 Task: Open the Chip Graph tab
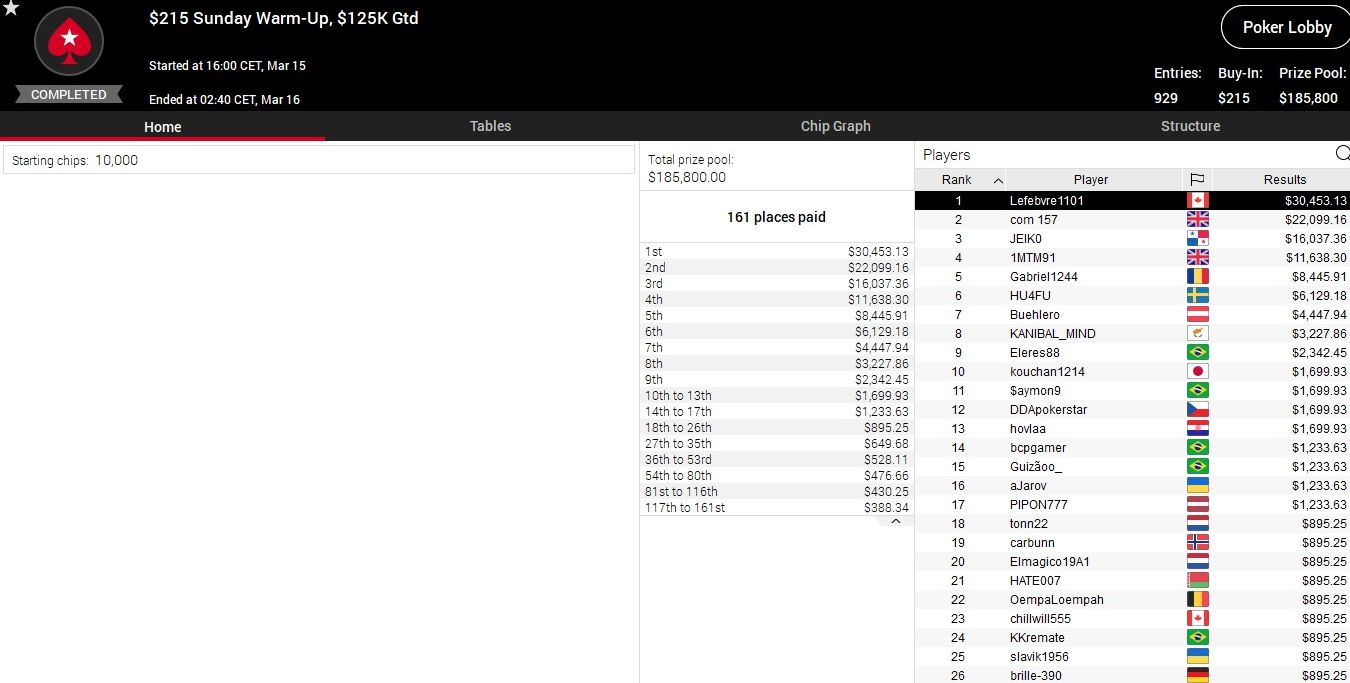835,126
